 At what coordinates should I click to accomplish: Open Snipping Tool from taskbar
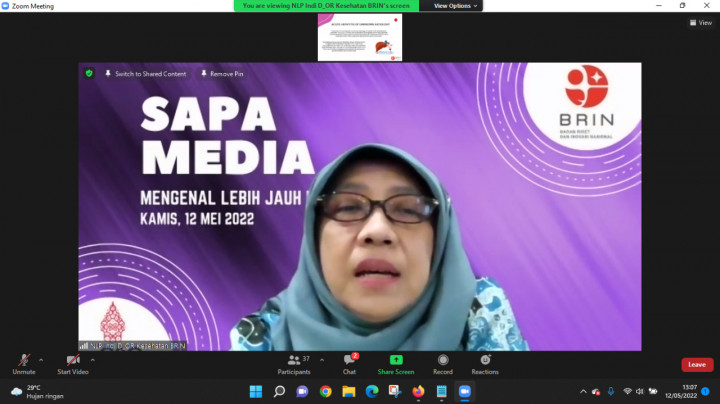click(395, 392)
